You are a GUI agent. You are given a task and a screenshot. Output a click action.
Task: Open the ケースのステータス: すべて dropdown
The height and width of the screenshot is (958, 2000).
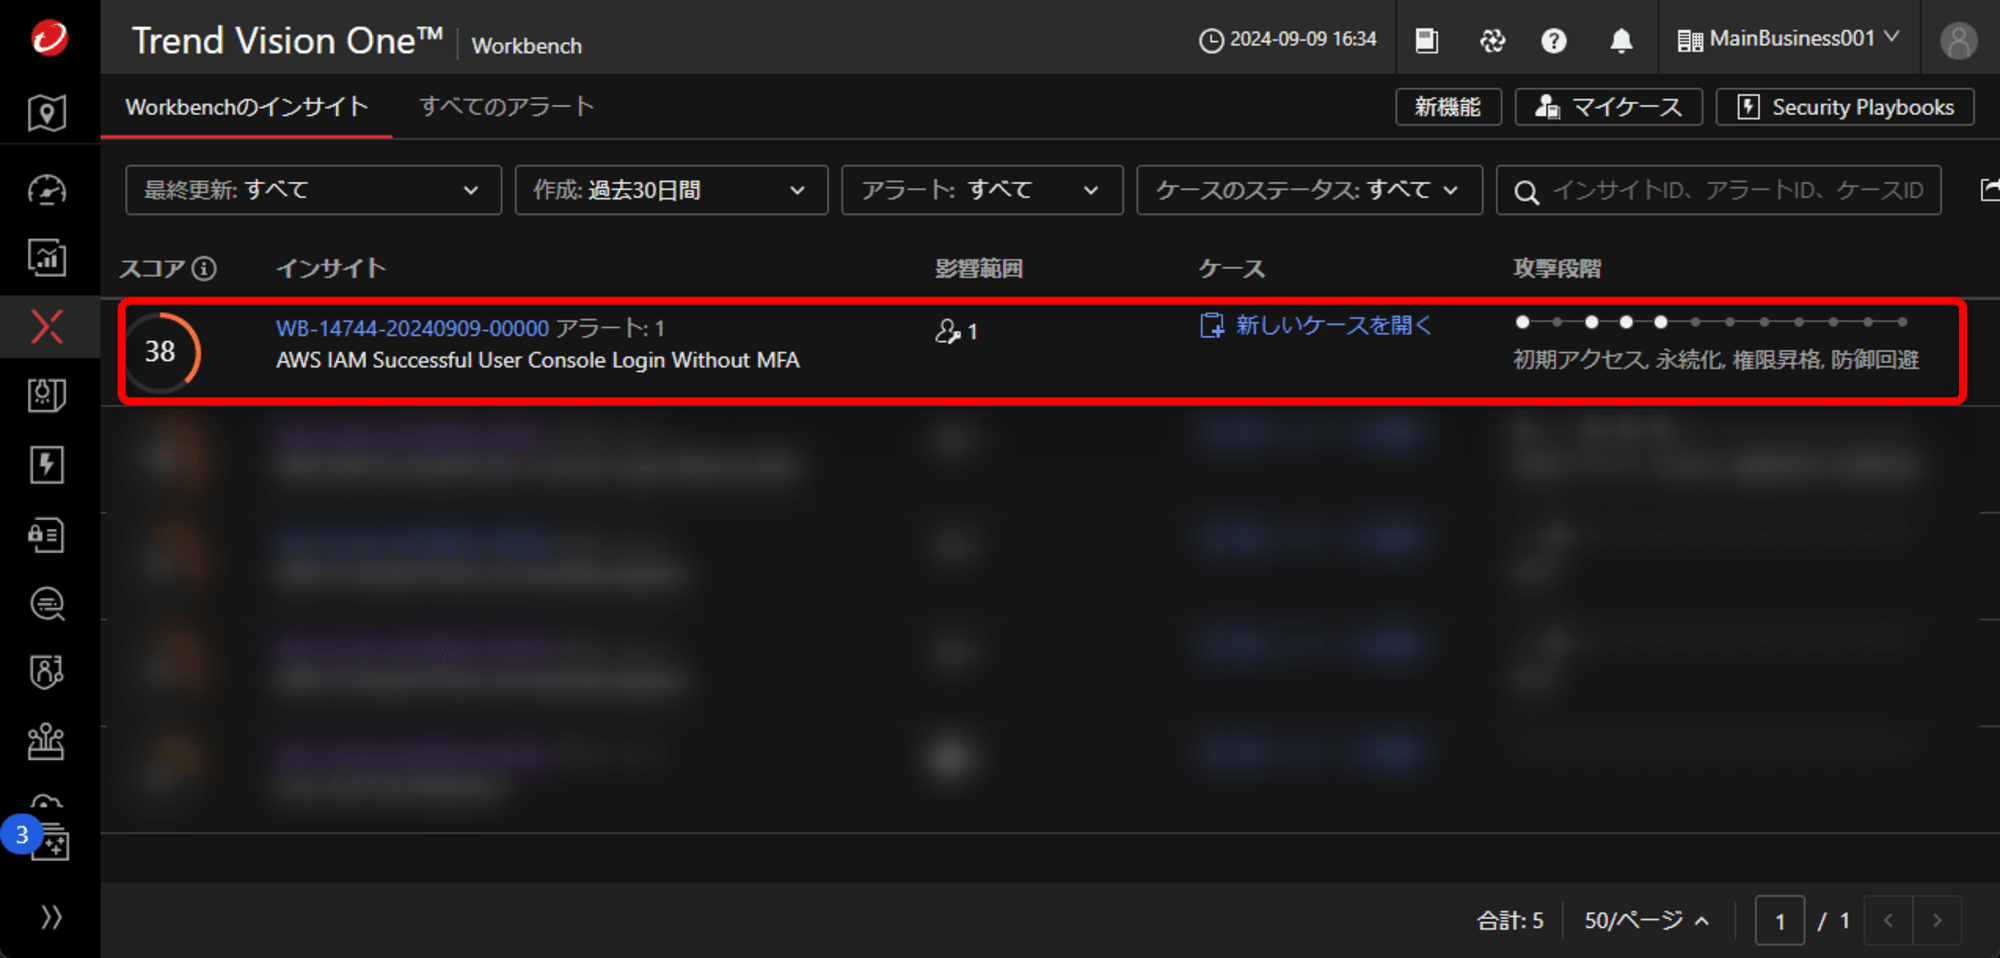coord(1309,190)
